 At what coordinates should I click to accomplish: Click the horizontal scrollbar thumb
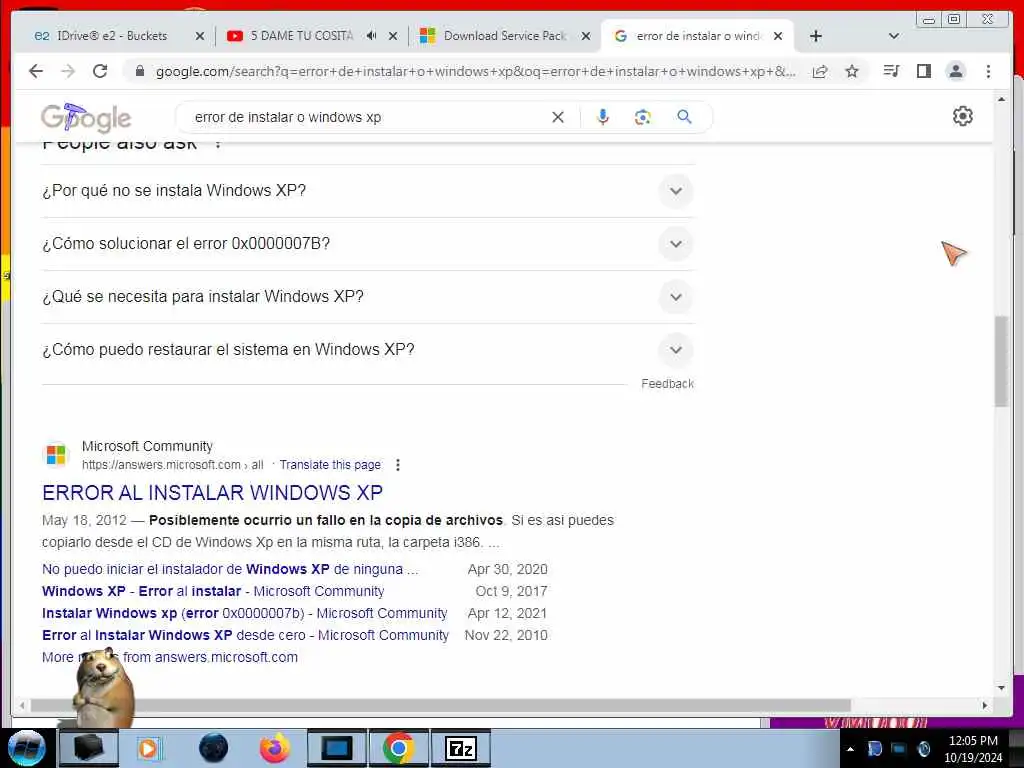point(441,705)
